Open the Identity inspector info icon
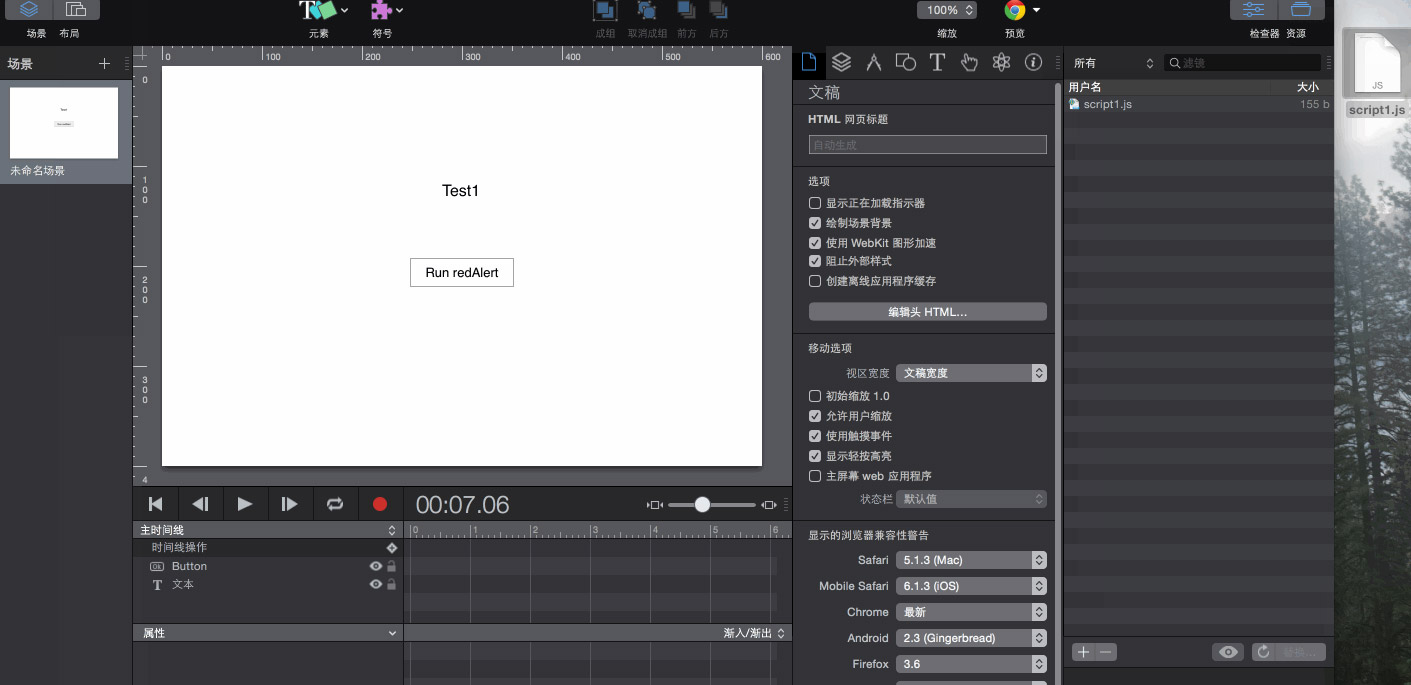1411x685 pixels. [x=1033, y=63]
